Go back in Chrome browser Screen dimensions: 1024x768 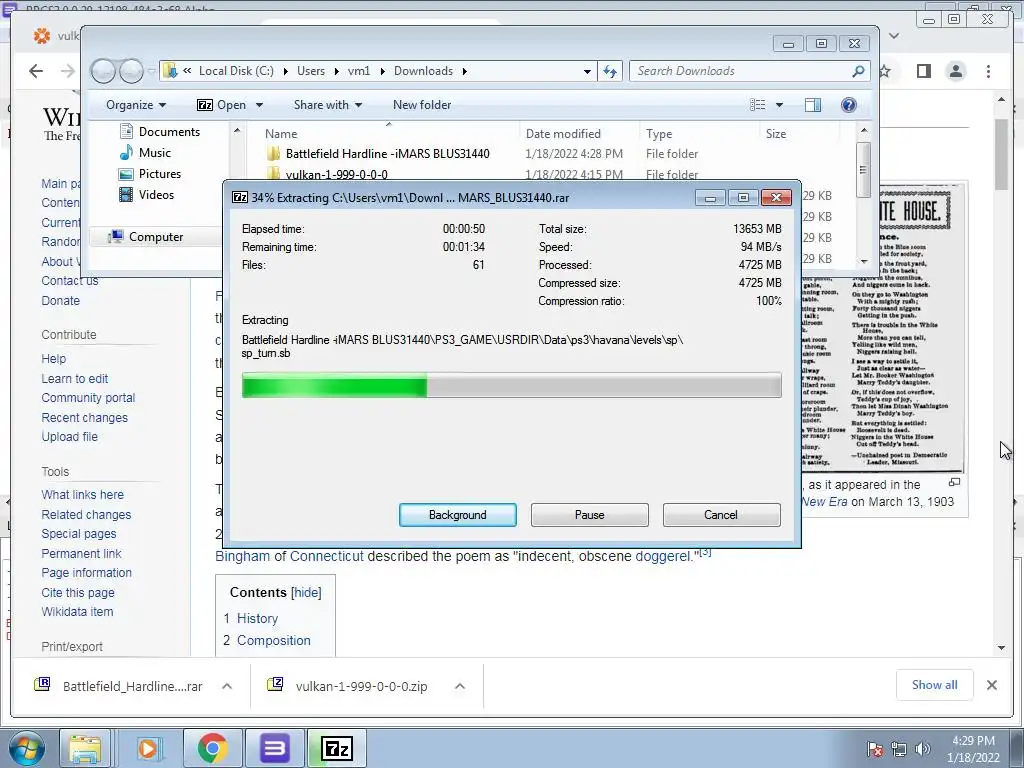[36, 71]
